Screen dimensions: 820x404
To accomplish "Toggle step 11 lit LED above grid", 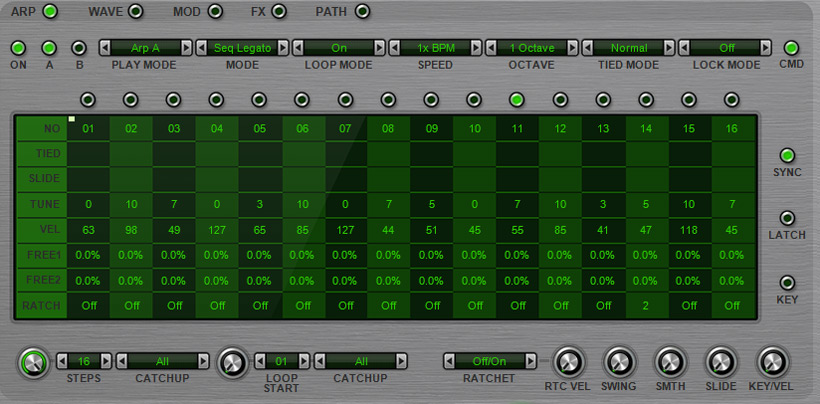I will pyautogui.click(x=517, y=99).
